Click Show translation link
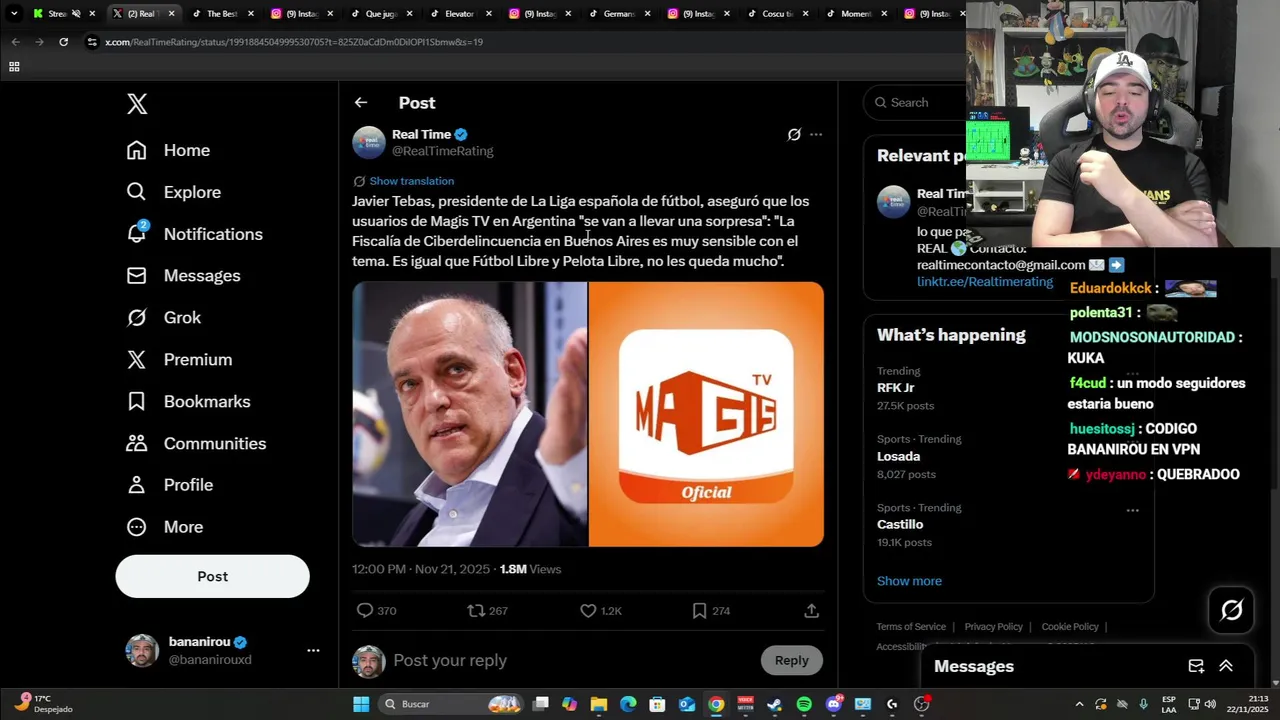Screen dimensions: 1280x720 pyautogui.click(x=411, y=181)
